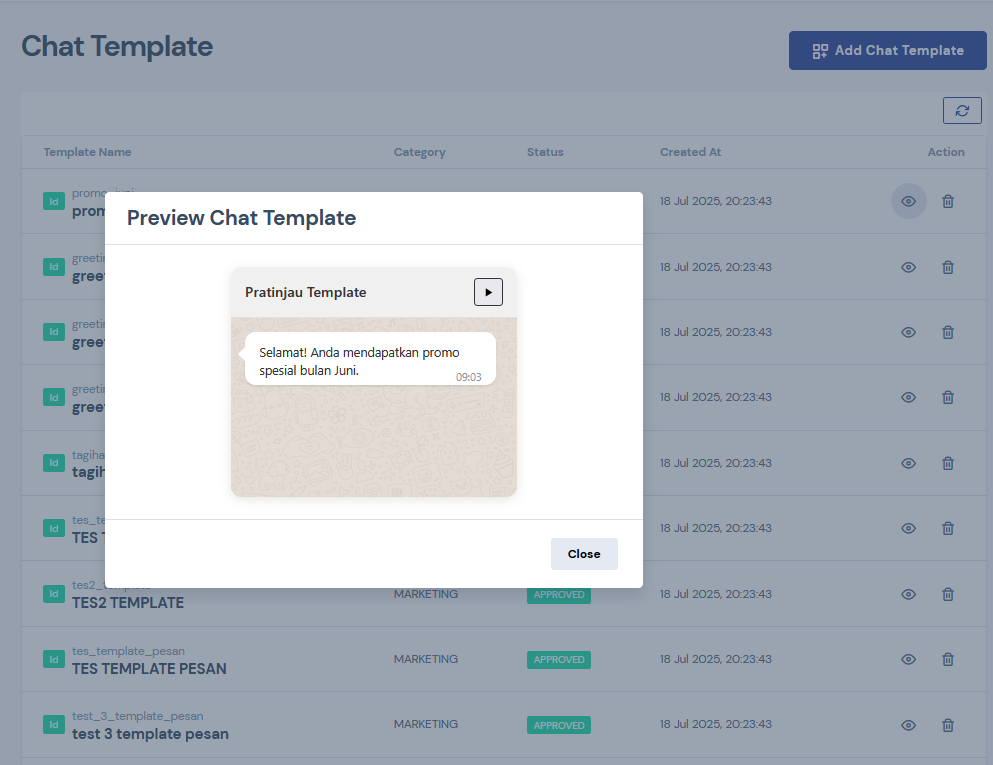Click Add Chat Template button
Screen dimensions: 993x765
pos(888,50)
